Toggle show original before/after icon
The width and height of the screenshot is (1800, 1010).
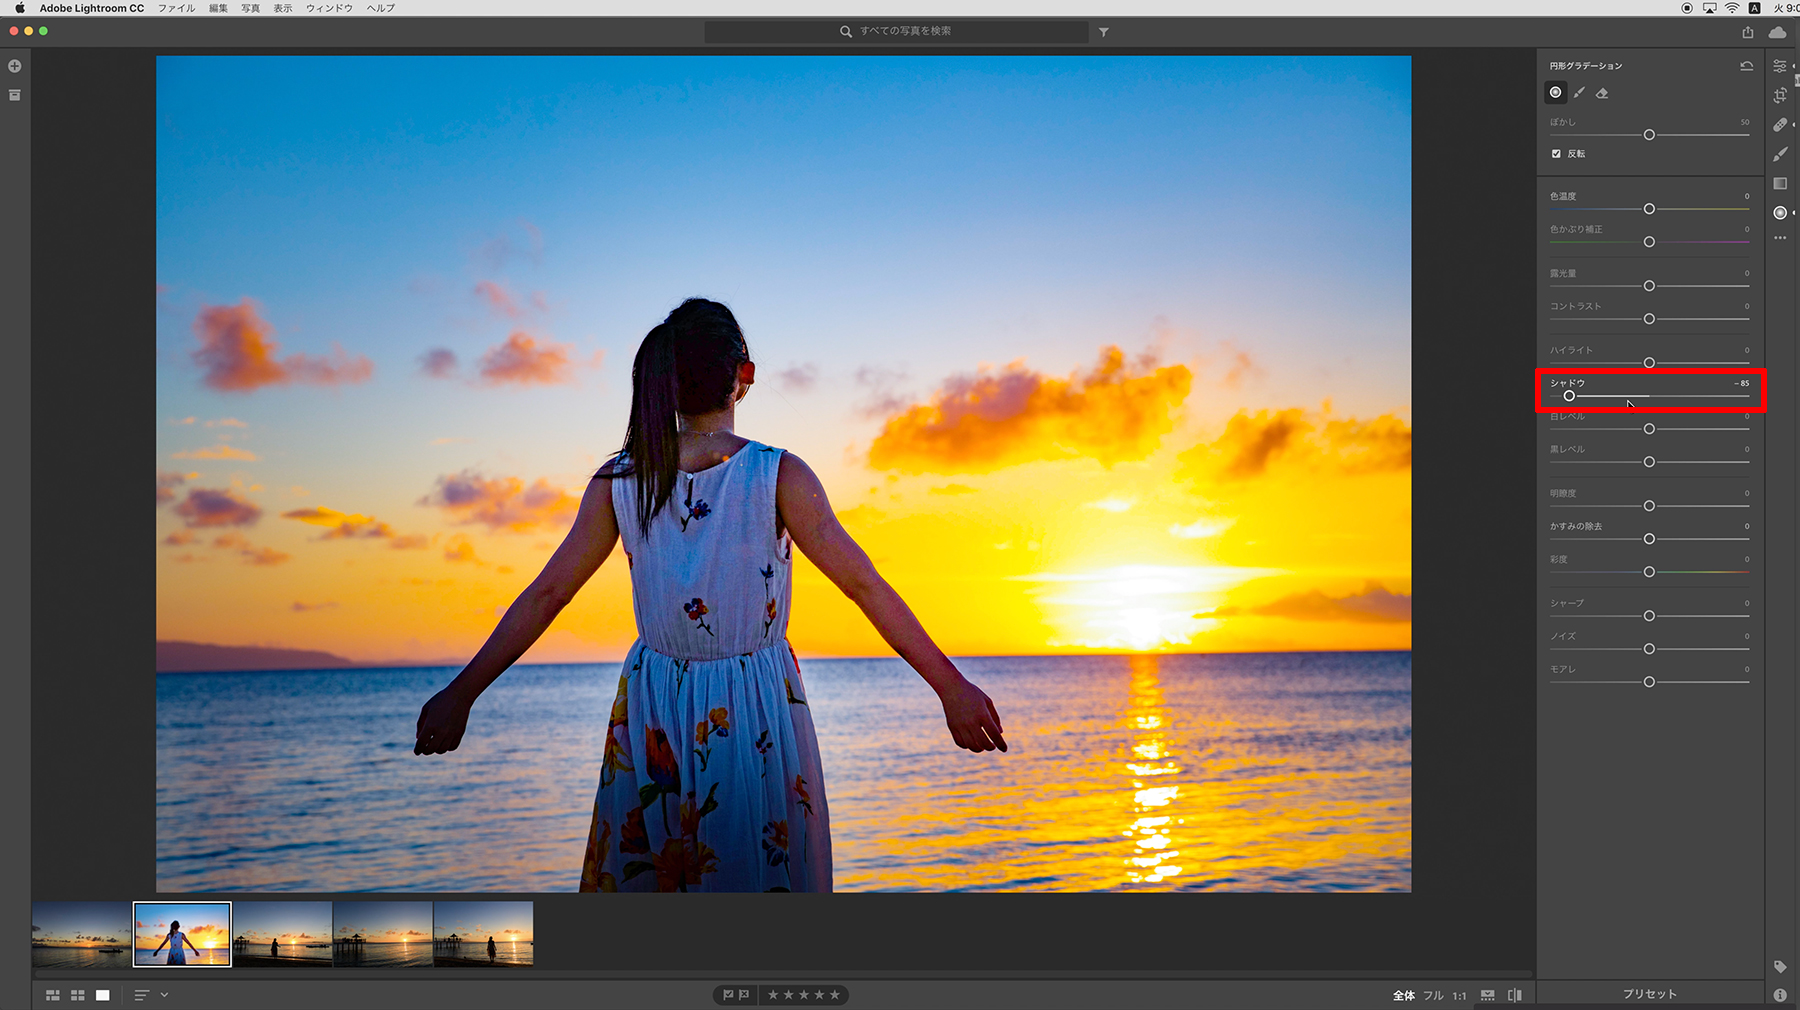[1514, 995]
